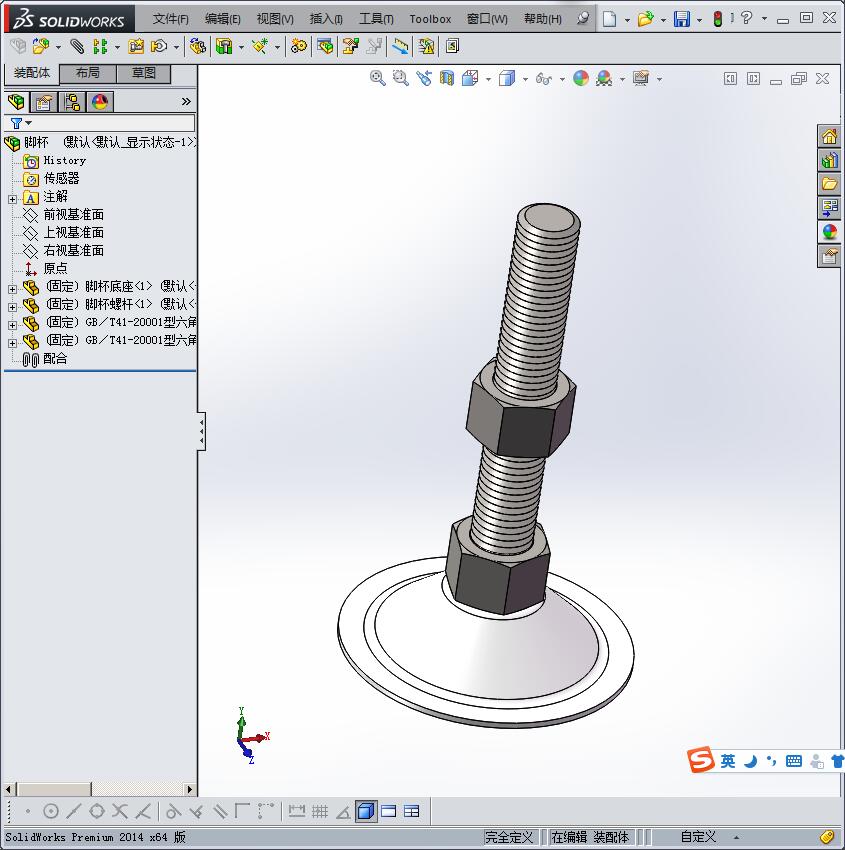This screenshot has height=850, width=845.
Task: Click the Insert Components icon in assembly toolbar
Action: (x=41, y=47)
